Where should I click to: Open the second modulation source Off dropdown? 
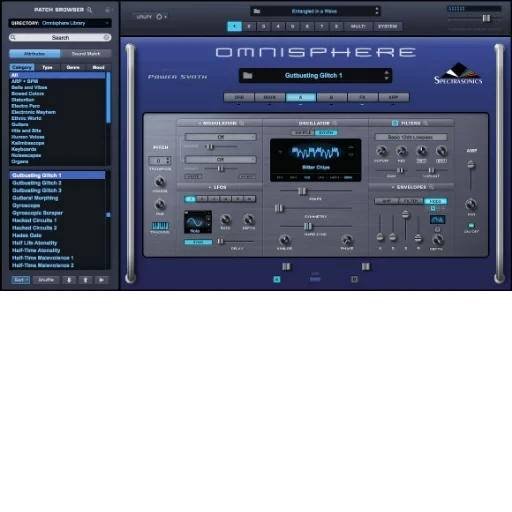pyautogui.click(x=220, y=160)
